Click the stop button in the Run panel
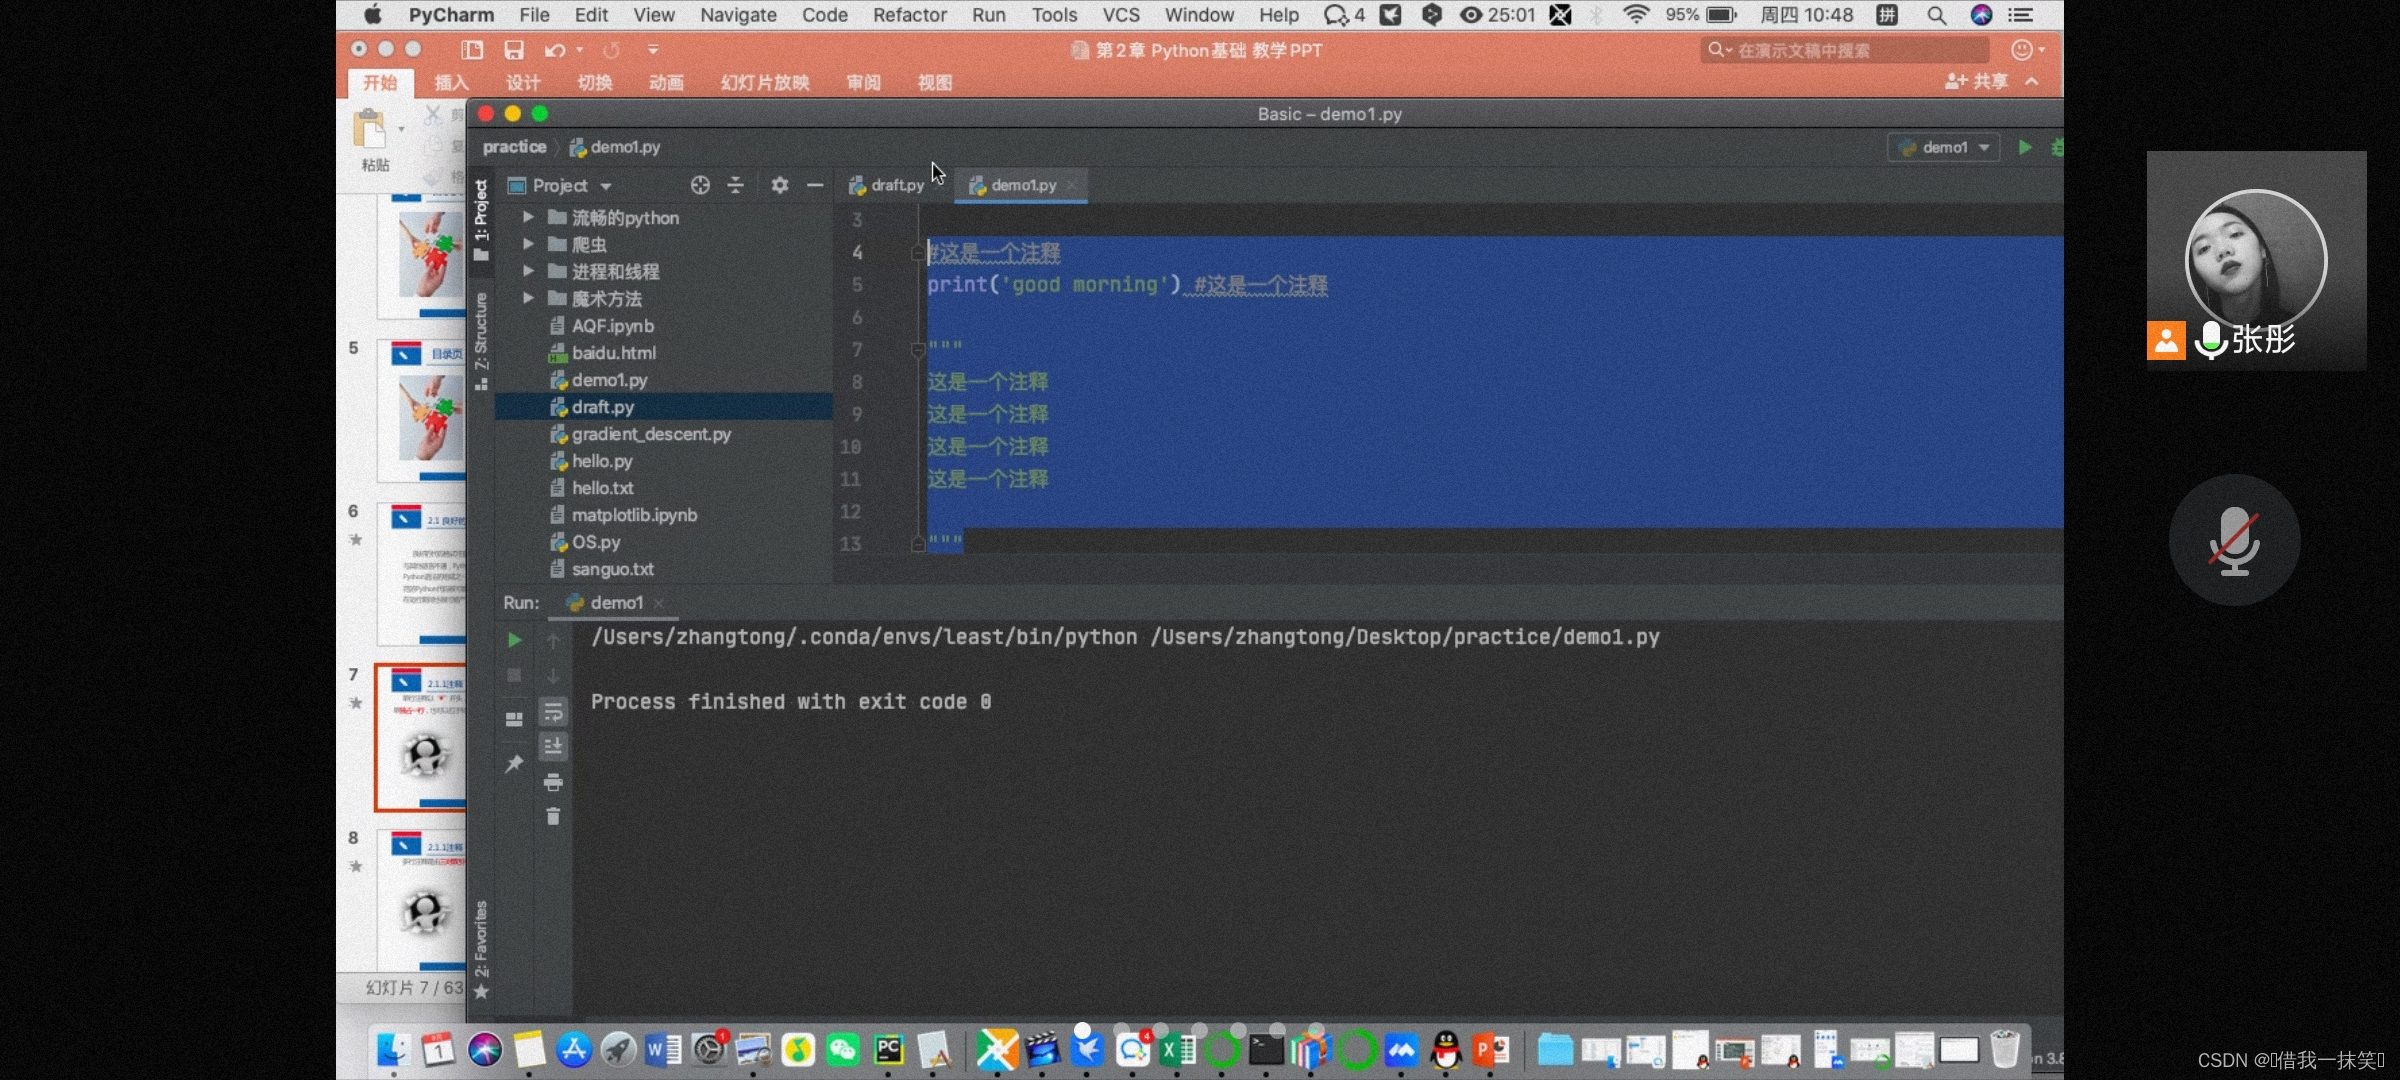The width and height of the screenshot is (2400, 1080). click(514, 676)
